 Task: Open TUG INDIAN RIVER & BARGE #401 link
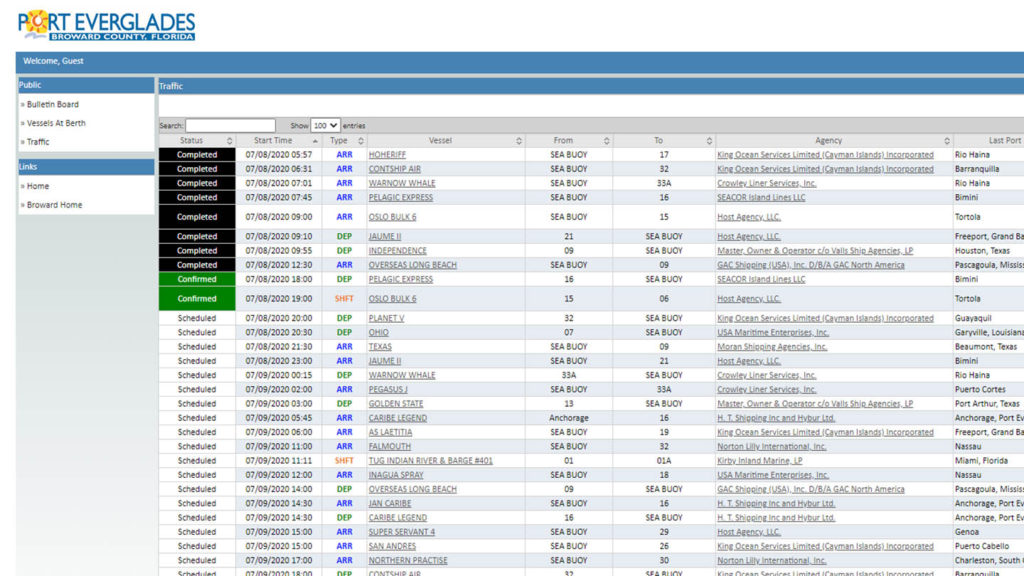[431, 460]
